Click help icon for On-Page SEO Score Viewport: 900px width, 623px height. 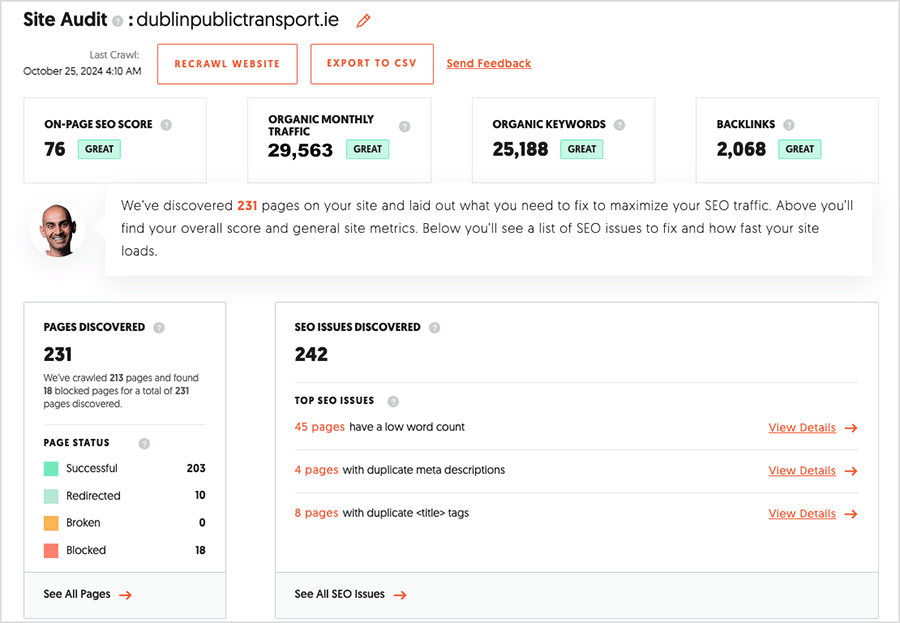[x=166, y=125]
